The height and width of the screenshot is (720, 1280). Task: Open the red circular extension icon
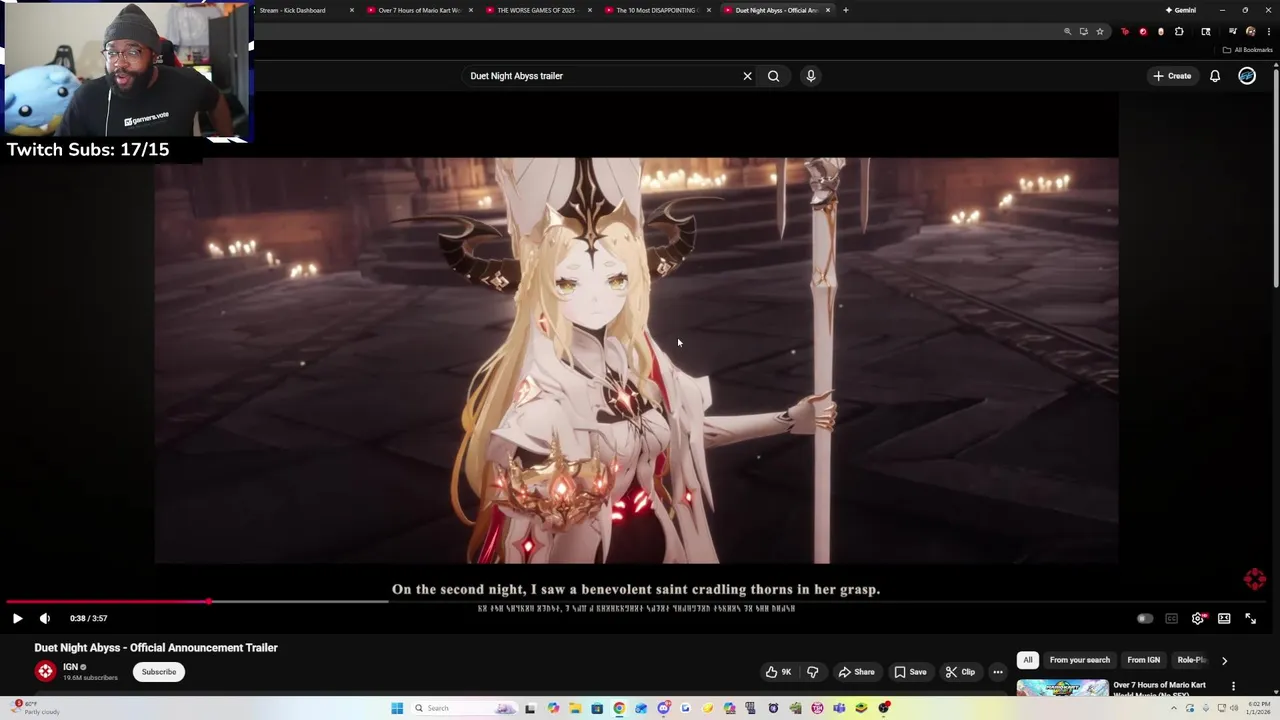coord(1143,31)
